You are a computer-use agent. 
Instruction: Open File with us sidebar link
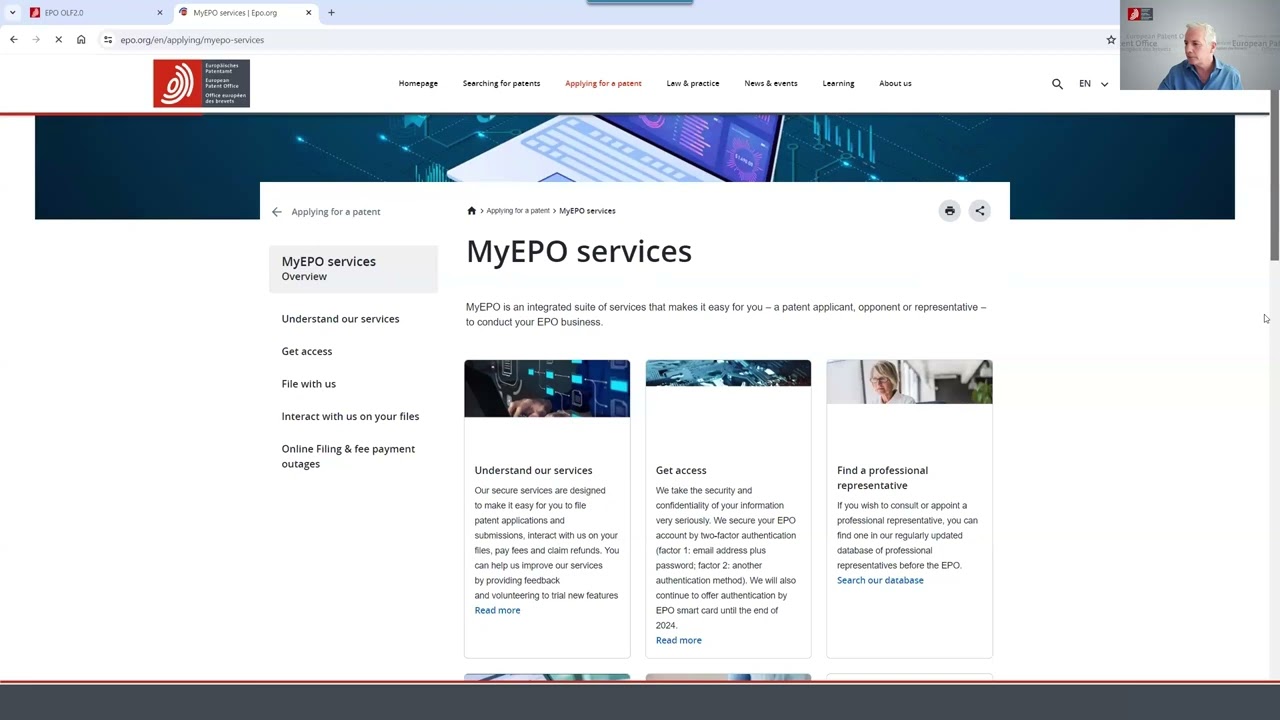(x=309, y=384)
